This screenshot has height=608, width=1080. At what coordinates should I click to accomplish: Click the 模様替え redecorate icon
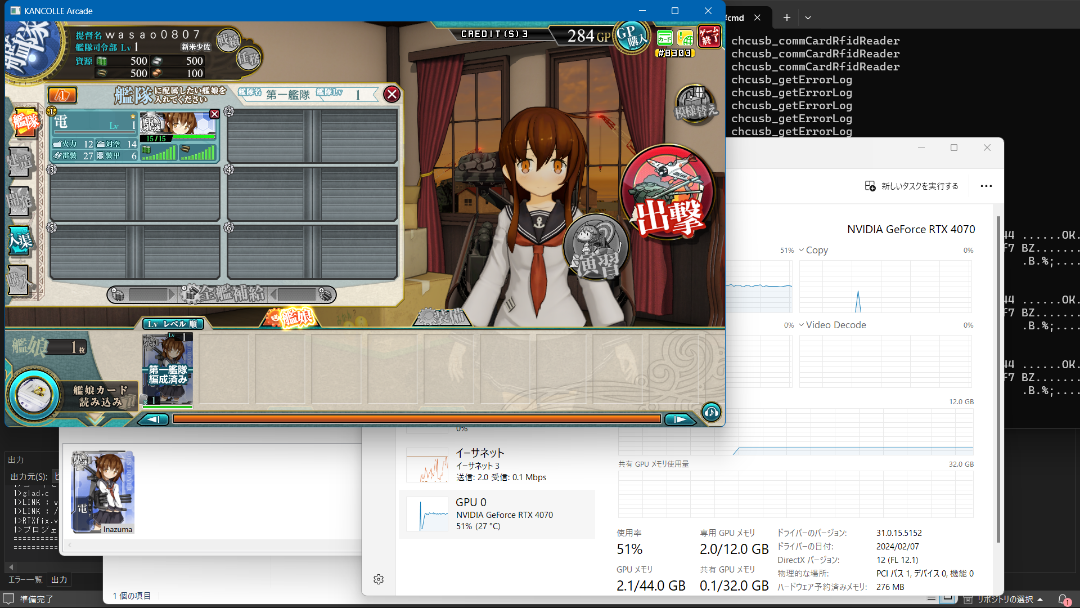[x=695, y=105]
